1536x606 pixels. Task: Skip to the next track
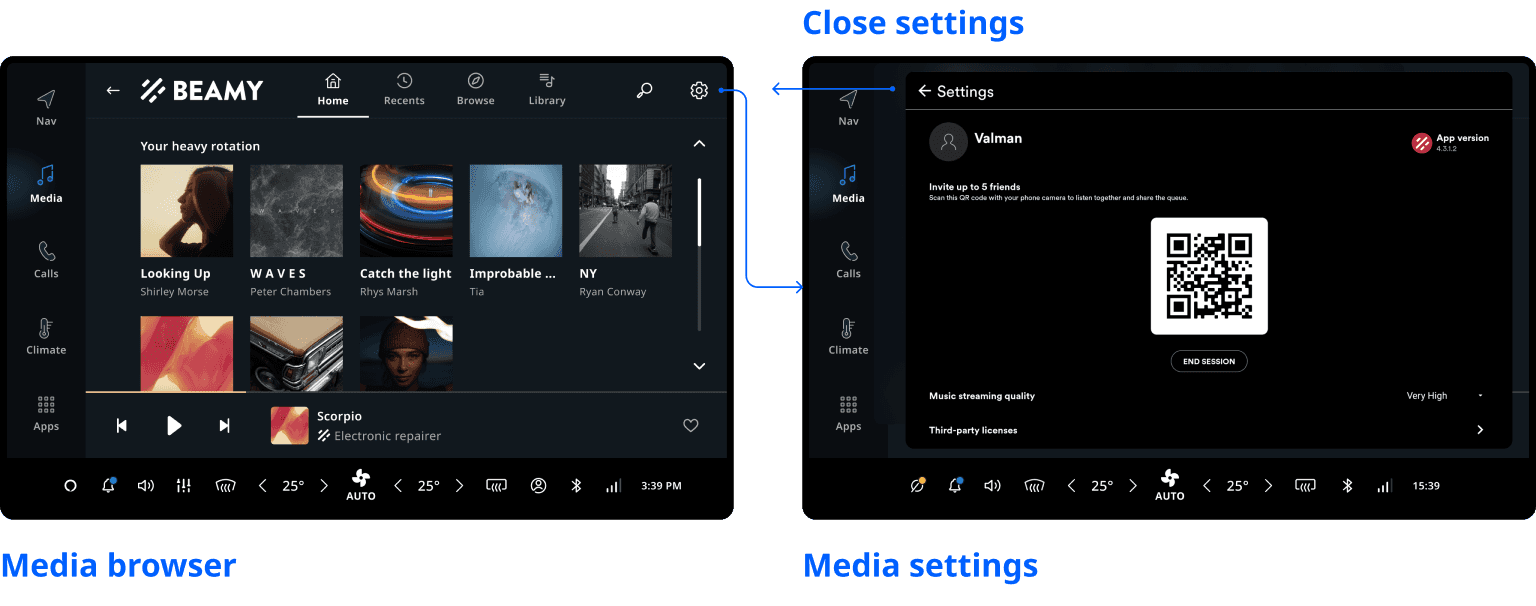point(225,426)
